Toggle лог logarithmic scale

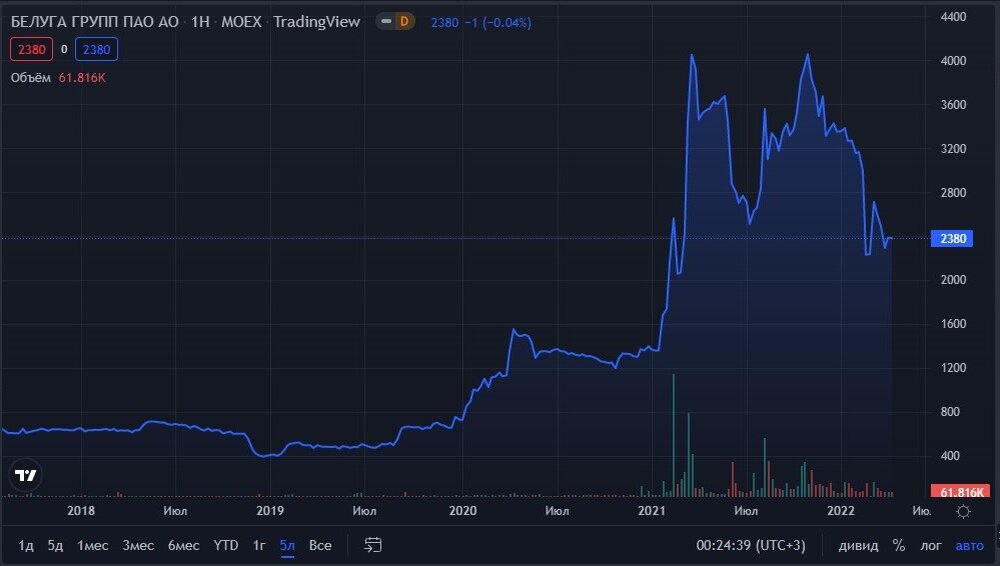[x=930, y=546]
